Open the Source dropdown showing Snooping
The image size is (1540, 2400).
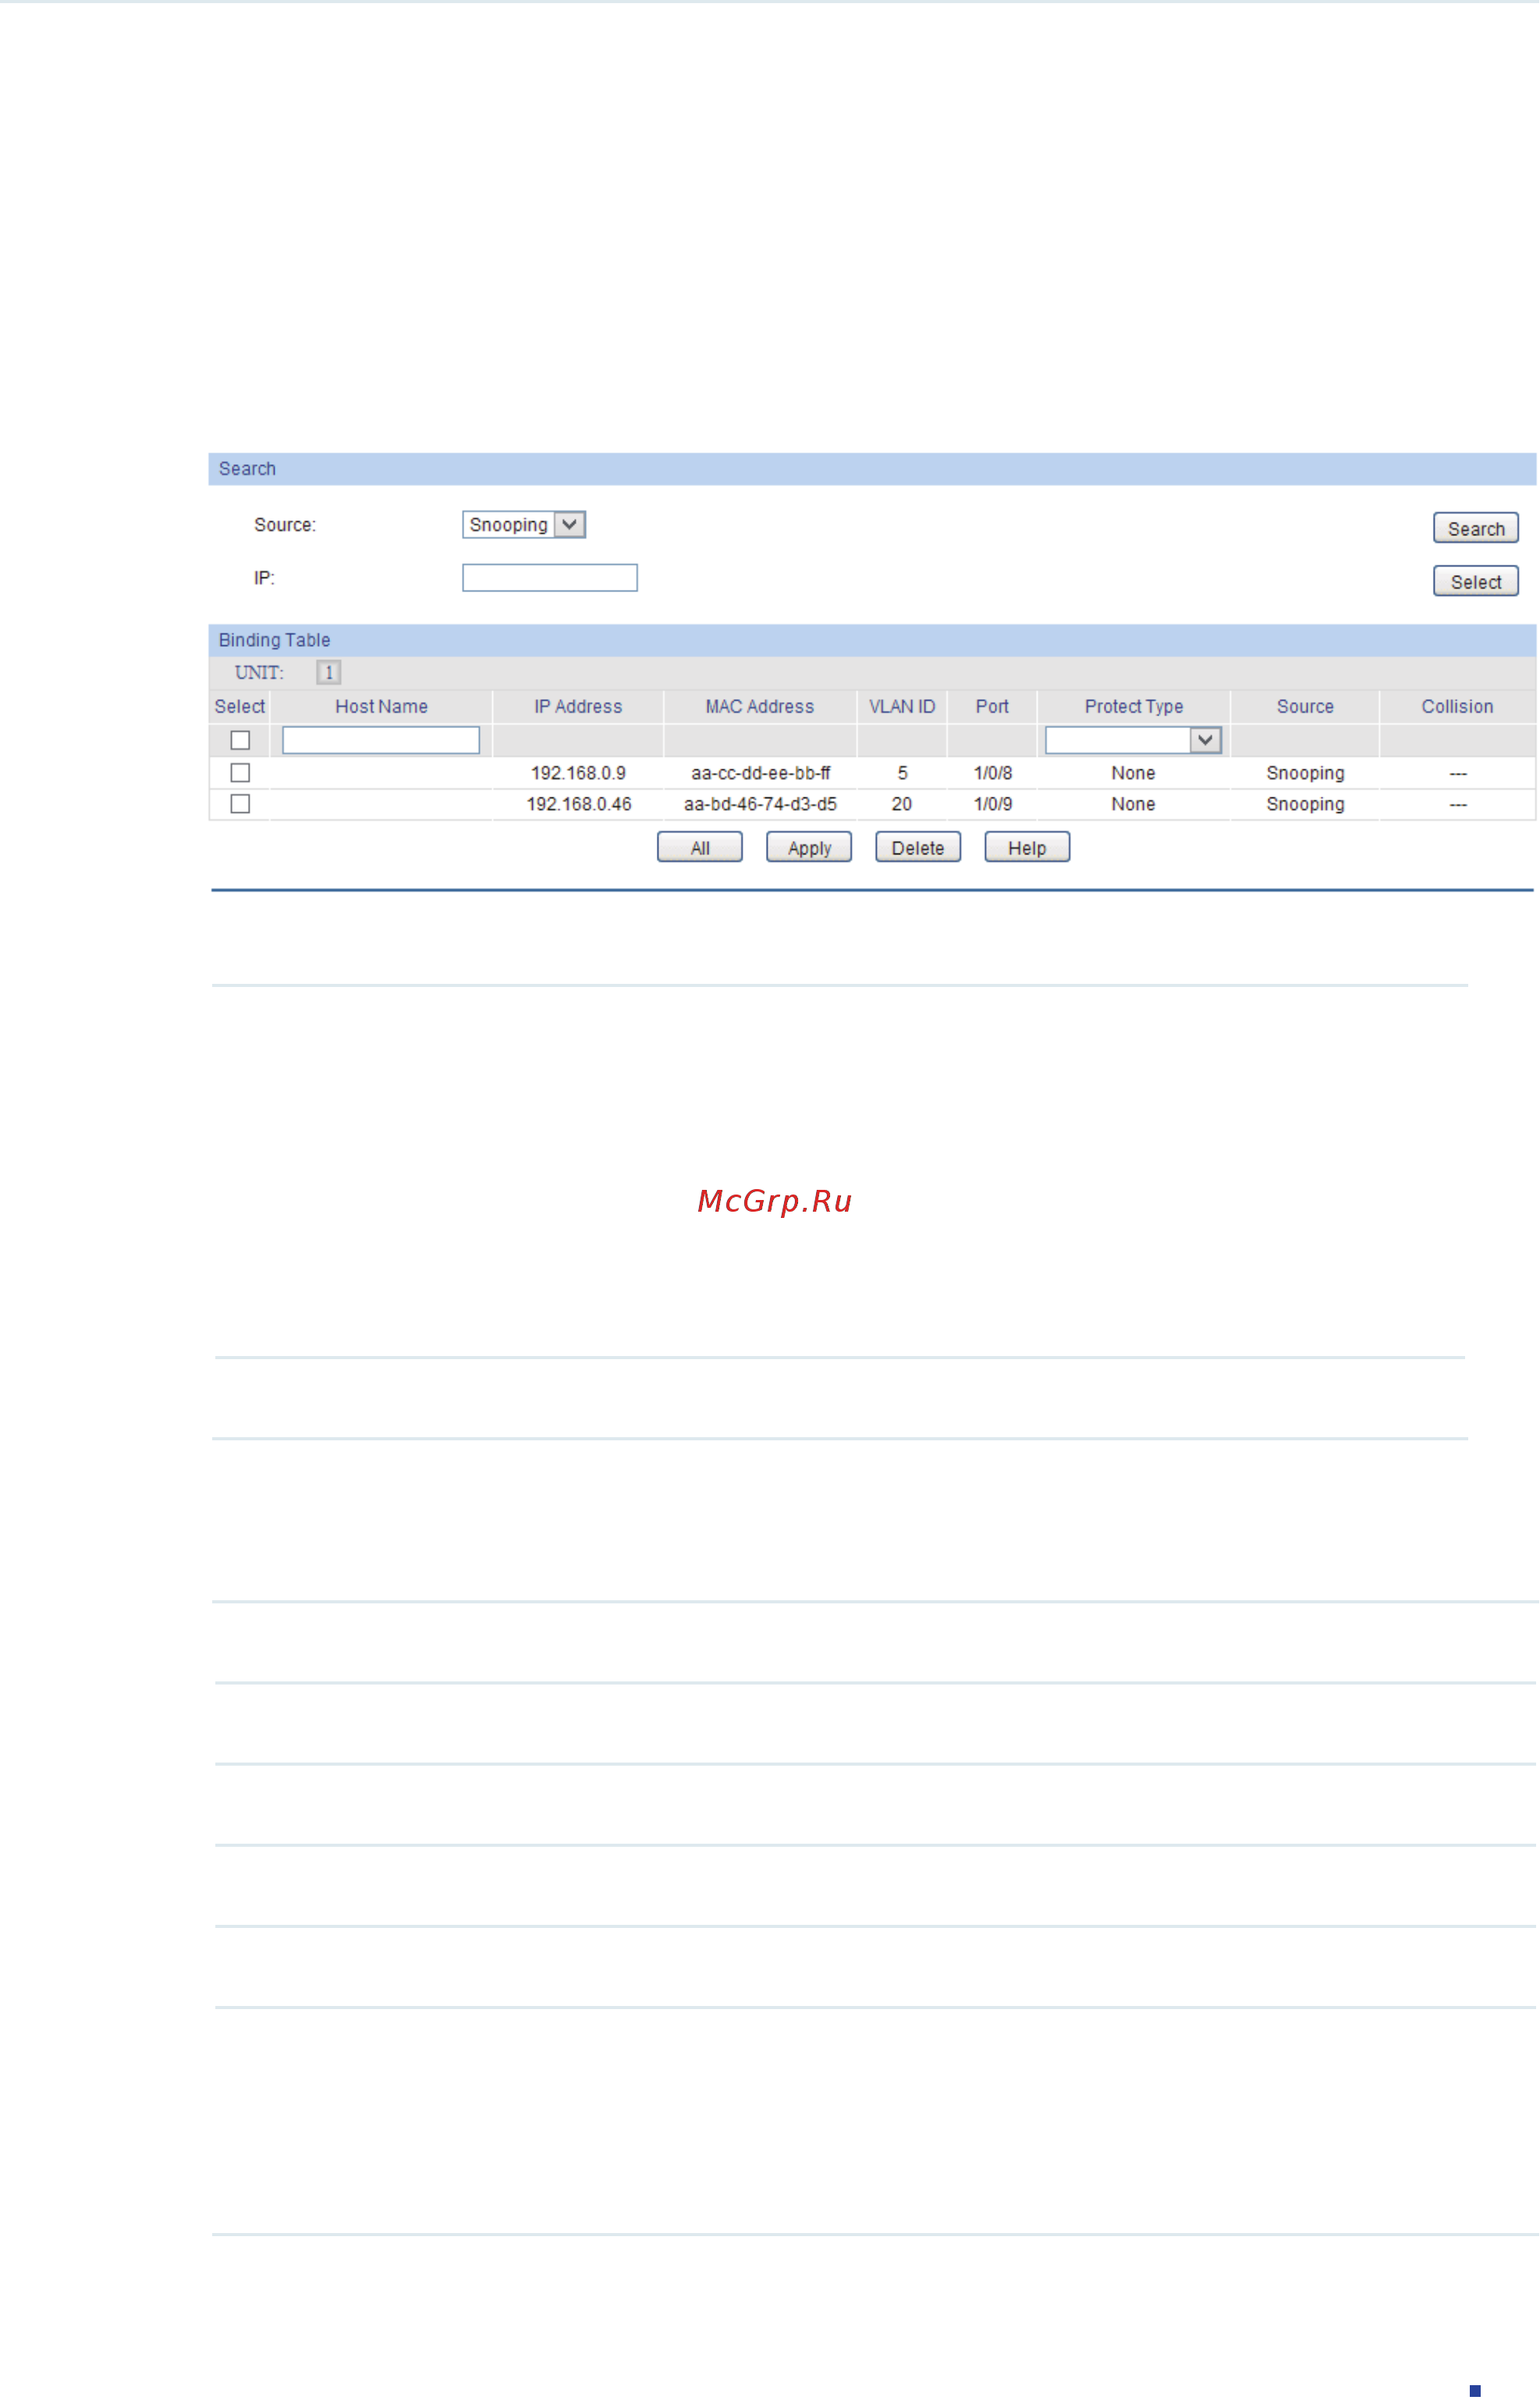click(523, 525)
